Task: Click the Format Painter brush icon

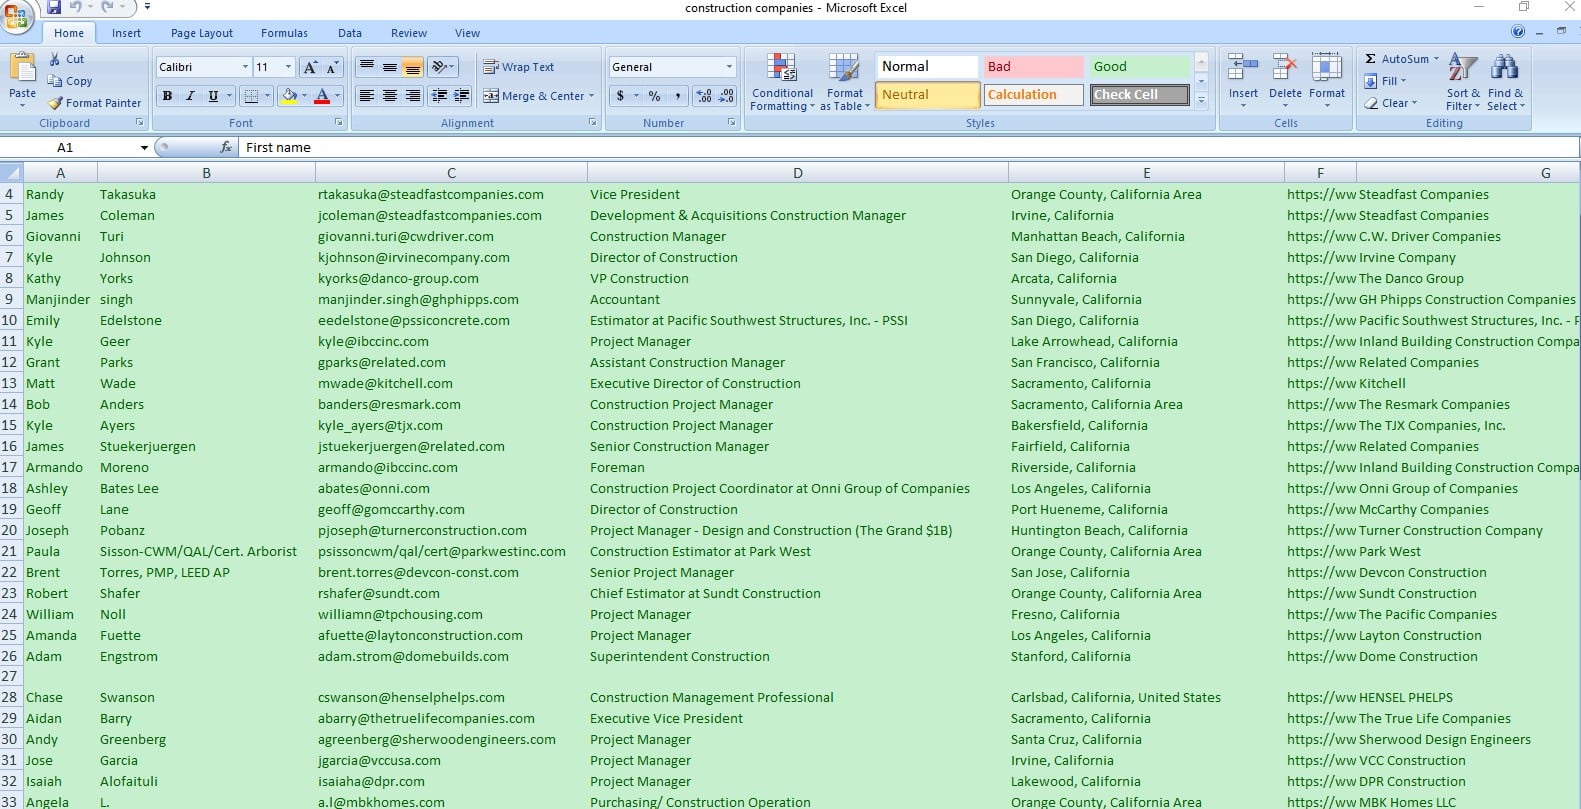Action: [56, 103]
